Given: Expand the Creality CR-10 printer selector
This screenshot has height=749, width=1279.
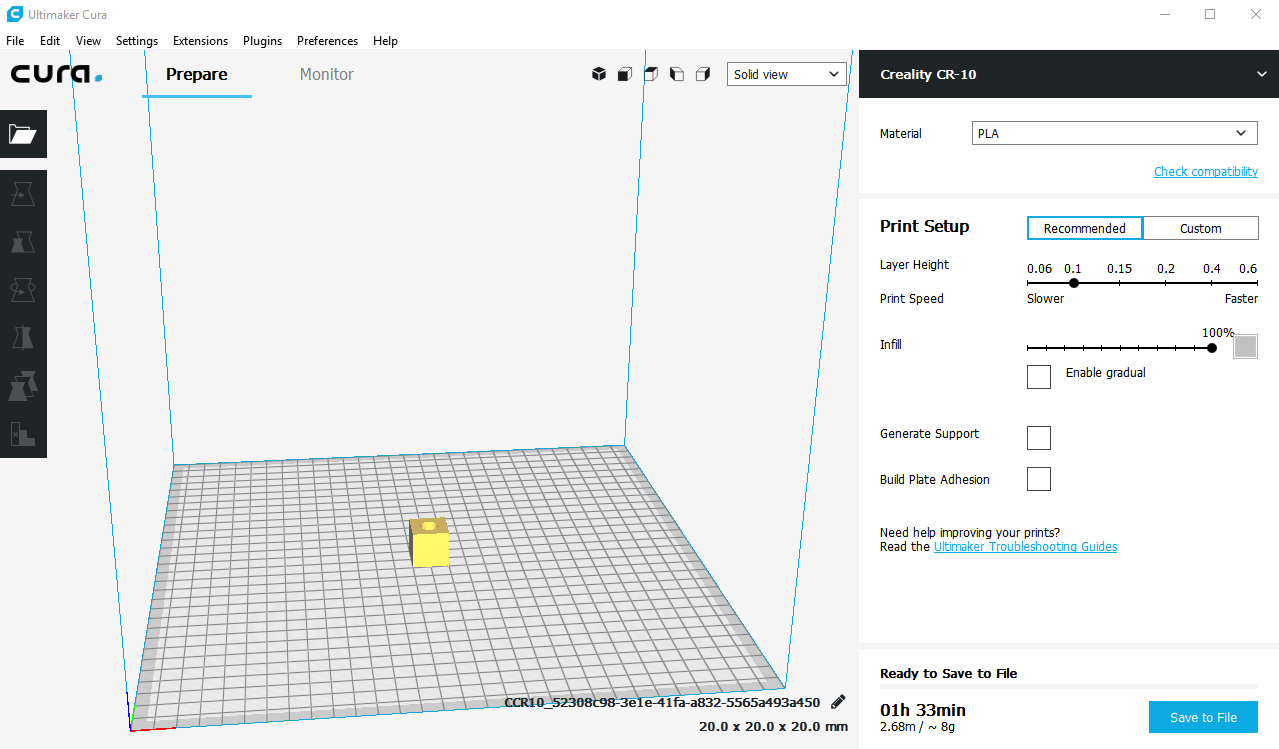Looking at the screenshot, I should tap(1069, 74).
